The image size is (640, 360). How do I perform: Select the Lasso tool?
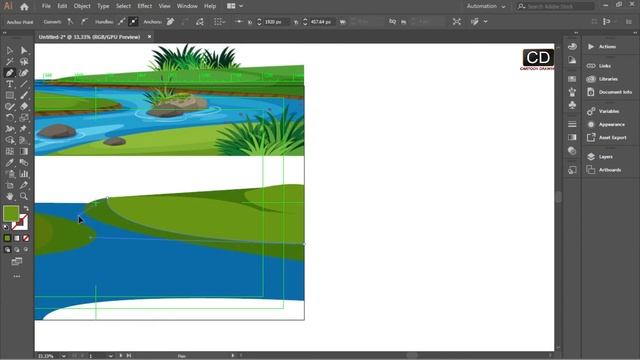pyautogui.click(x=24, y=62)
